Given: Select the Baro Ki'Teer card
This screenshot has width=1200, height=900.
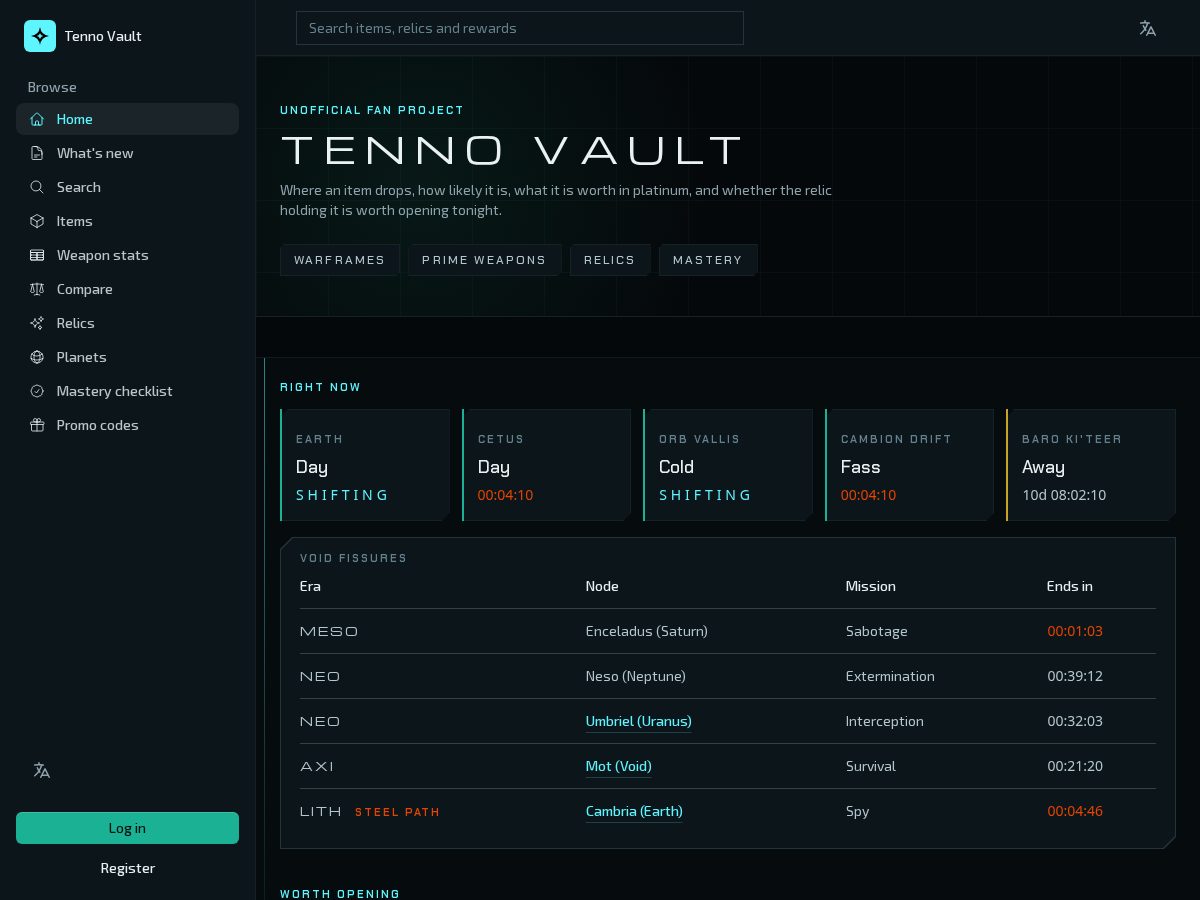Looking at the screenshot, I should click(x=1091, y=465).
